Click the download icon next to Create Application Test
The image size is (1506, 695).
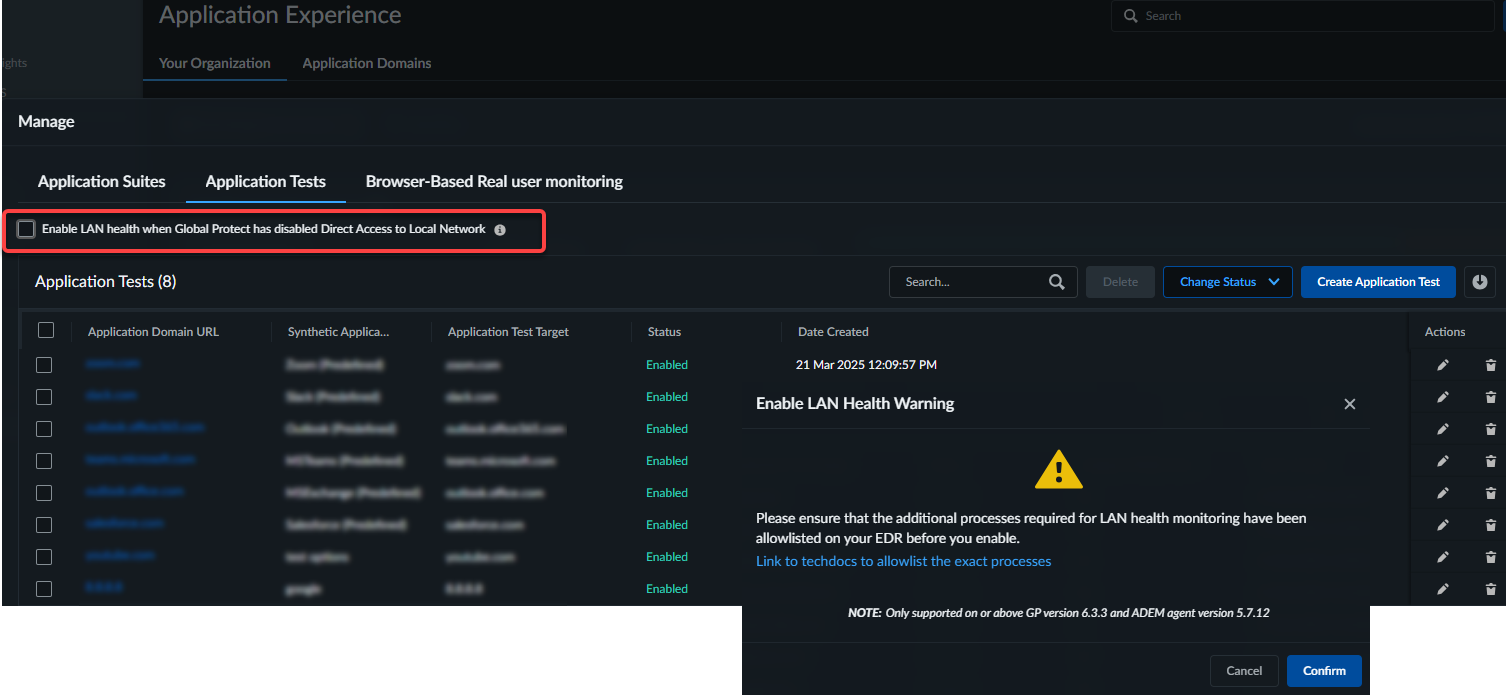1481,282
